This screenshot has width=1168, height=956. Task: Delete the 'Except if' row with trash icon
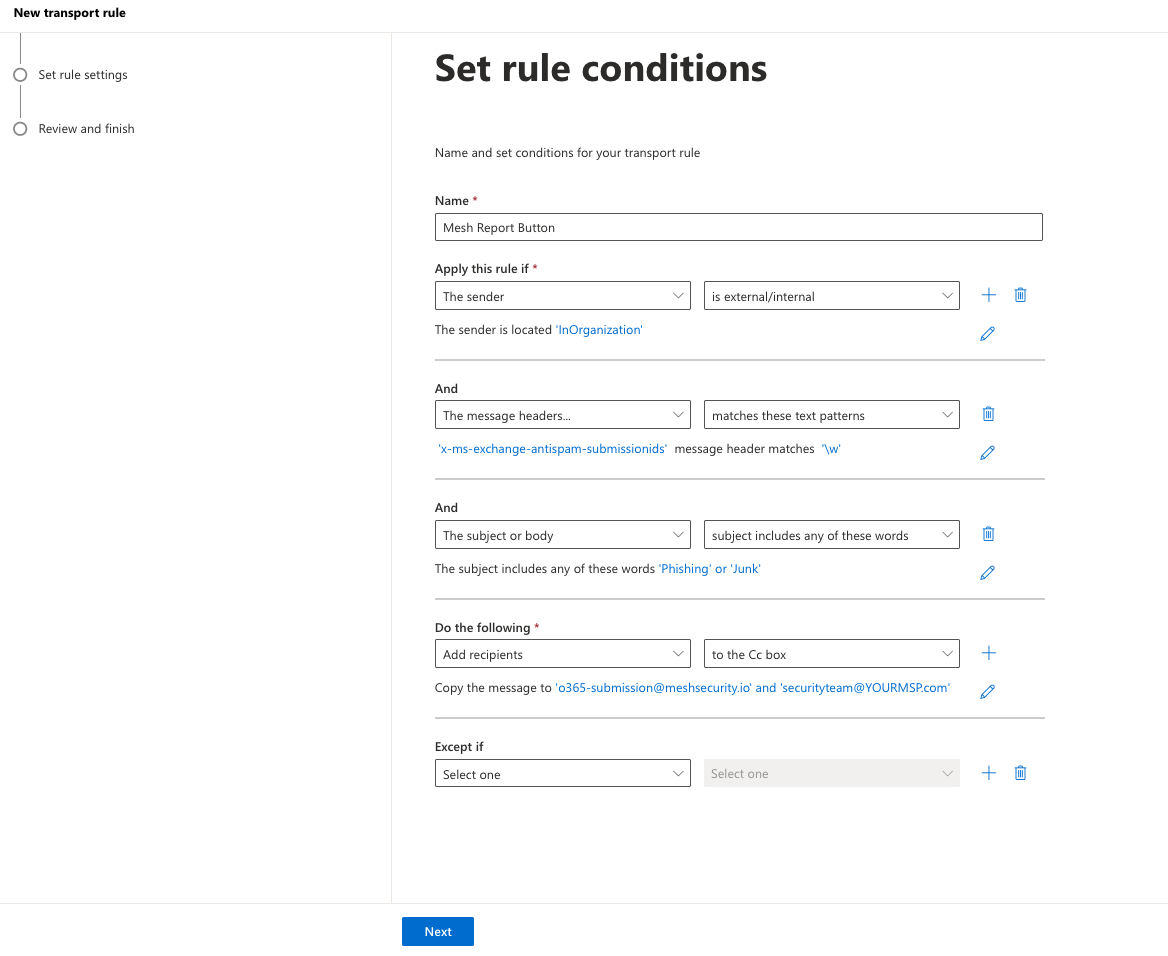pyautogui.click(x=1020, y=773)
